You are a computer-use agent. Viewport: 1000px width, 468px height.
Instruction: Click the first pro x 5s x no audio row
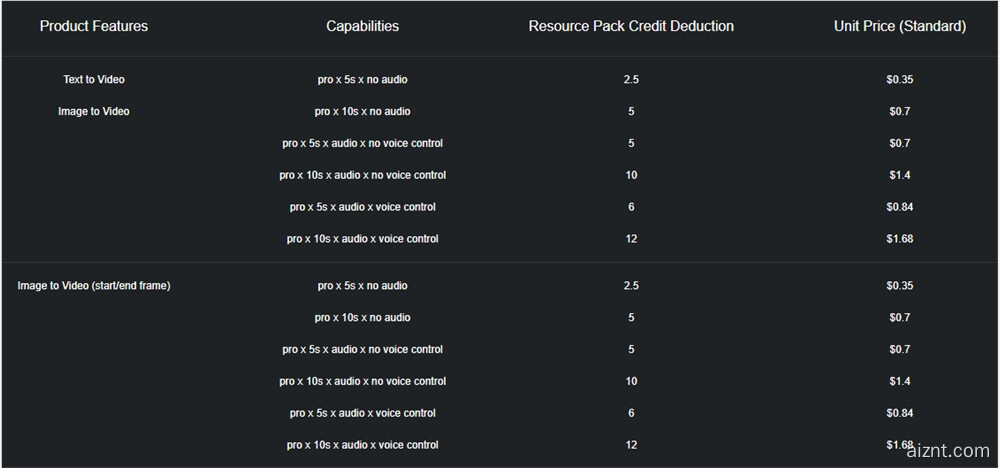point(362,79)
